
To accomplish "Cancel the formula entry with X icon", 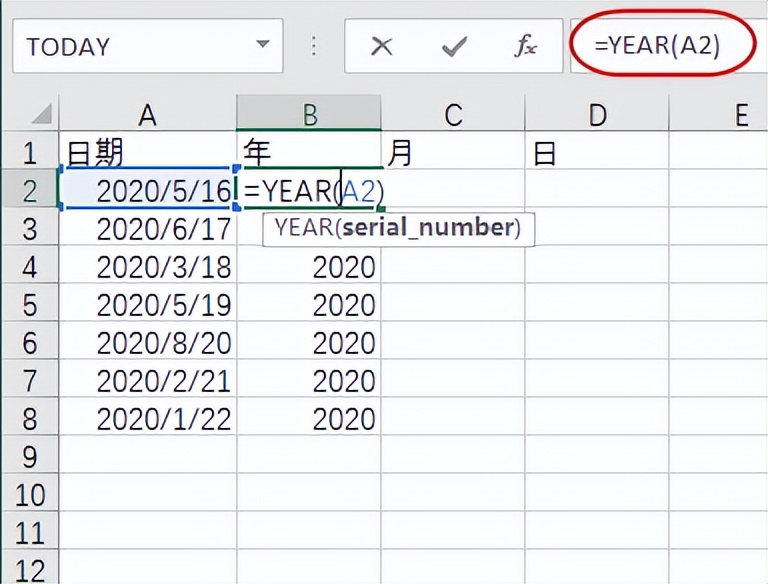I will pos(380,46).
